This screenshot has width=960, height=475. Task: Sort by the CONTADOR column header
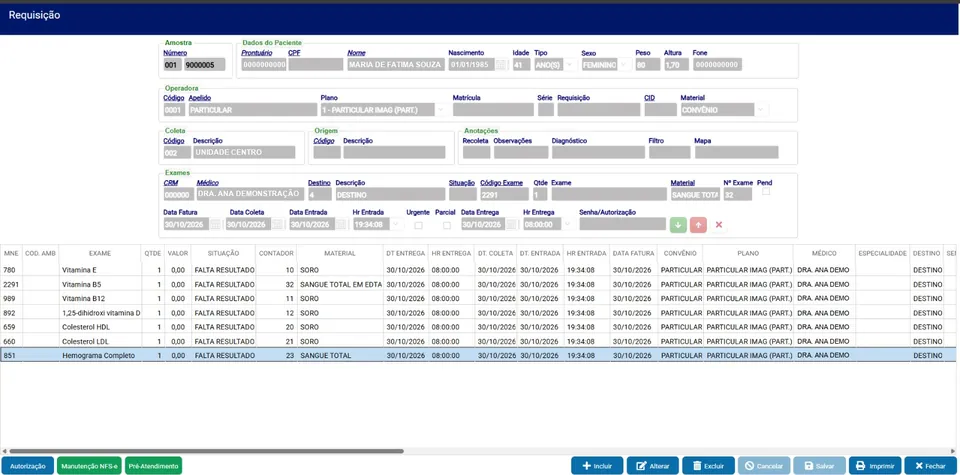(x=276, y=253)
